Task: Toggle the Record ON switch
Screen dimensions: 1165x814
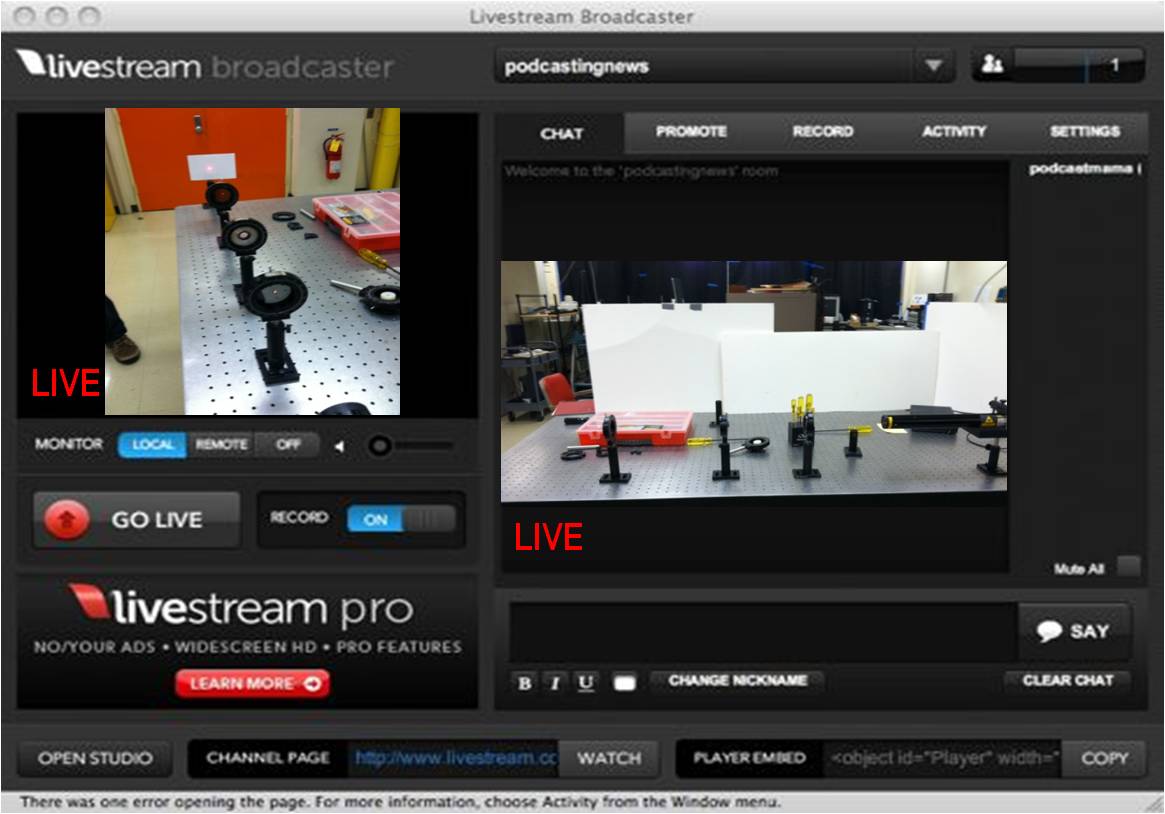Action: [400, 519]
